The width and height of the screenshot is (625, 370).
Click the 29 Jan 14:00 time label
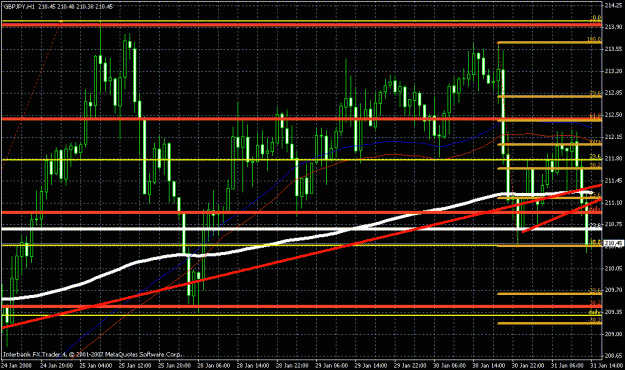coord(370,366)
